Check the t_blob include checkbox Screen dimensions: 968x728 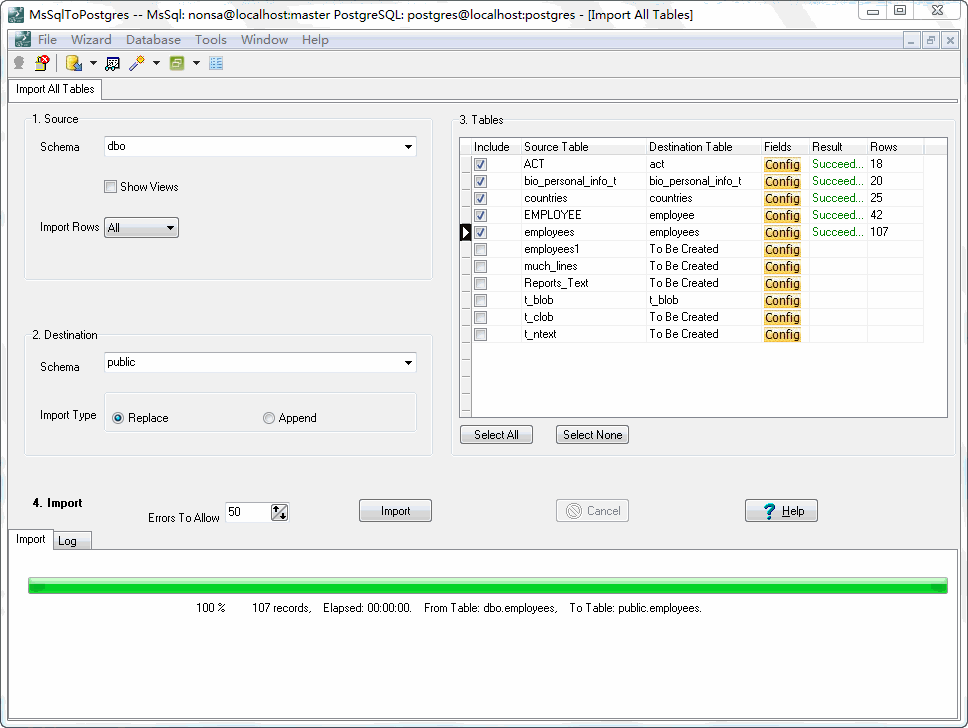click(480, 300)
